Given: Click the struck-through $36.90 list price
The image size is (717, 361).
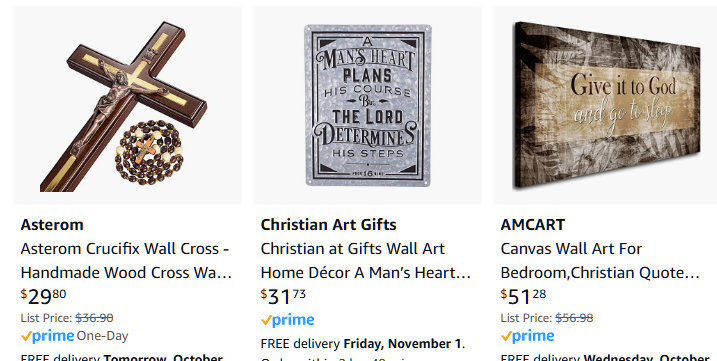Looking at the screenshot, I should 94,318.
